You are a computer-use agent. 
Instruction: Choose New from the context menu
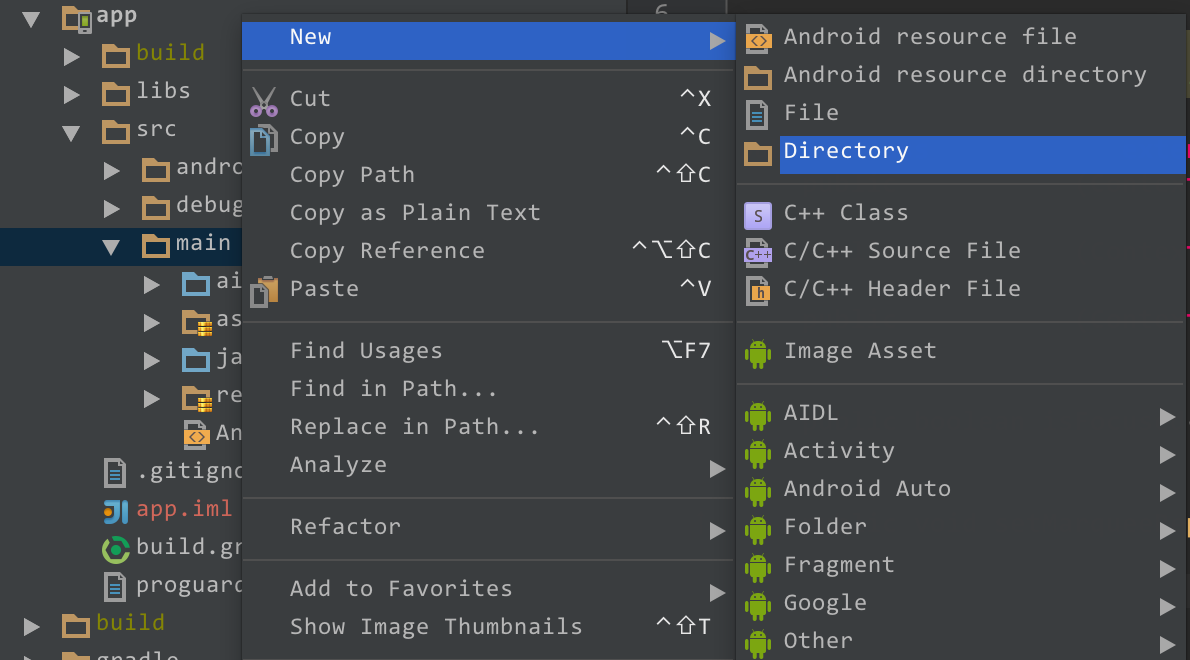tap(488, 40)
